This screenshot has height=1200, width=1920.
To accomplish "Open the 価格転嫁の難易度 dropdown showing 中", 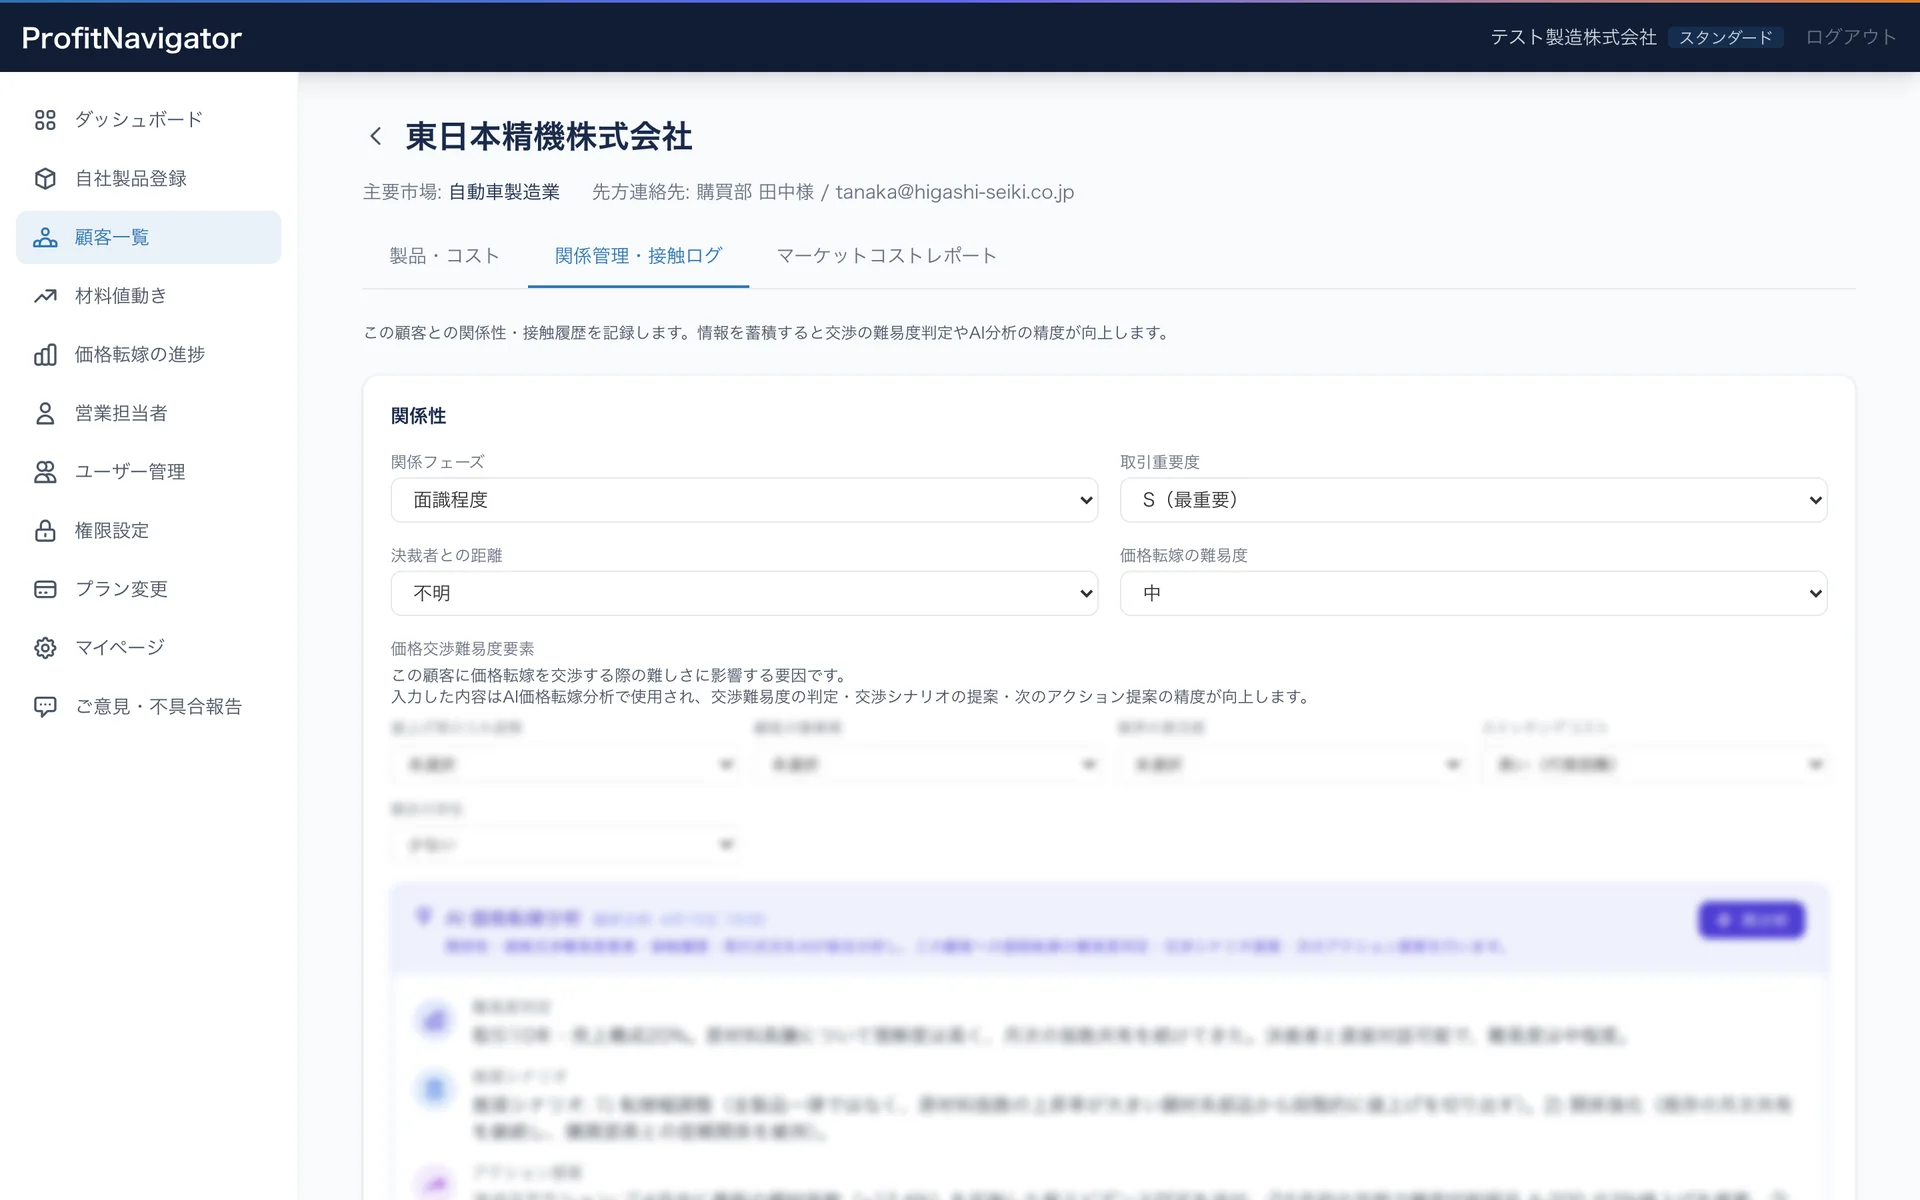I will click(1473, 593).
